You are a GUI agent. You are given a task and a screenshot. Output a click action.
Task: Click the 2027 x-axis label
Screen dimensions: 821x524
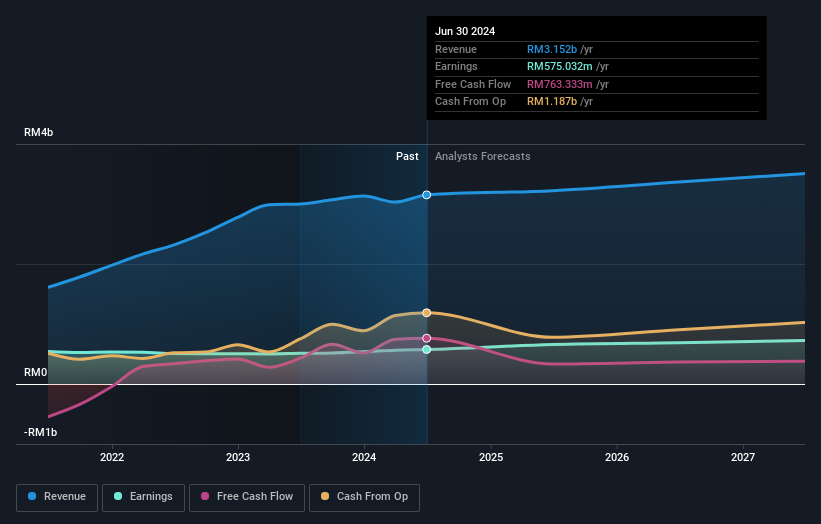click(743, 457)
